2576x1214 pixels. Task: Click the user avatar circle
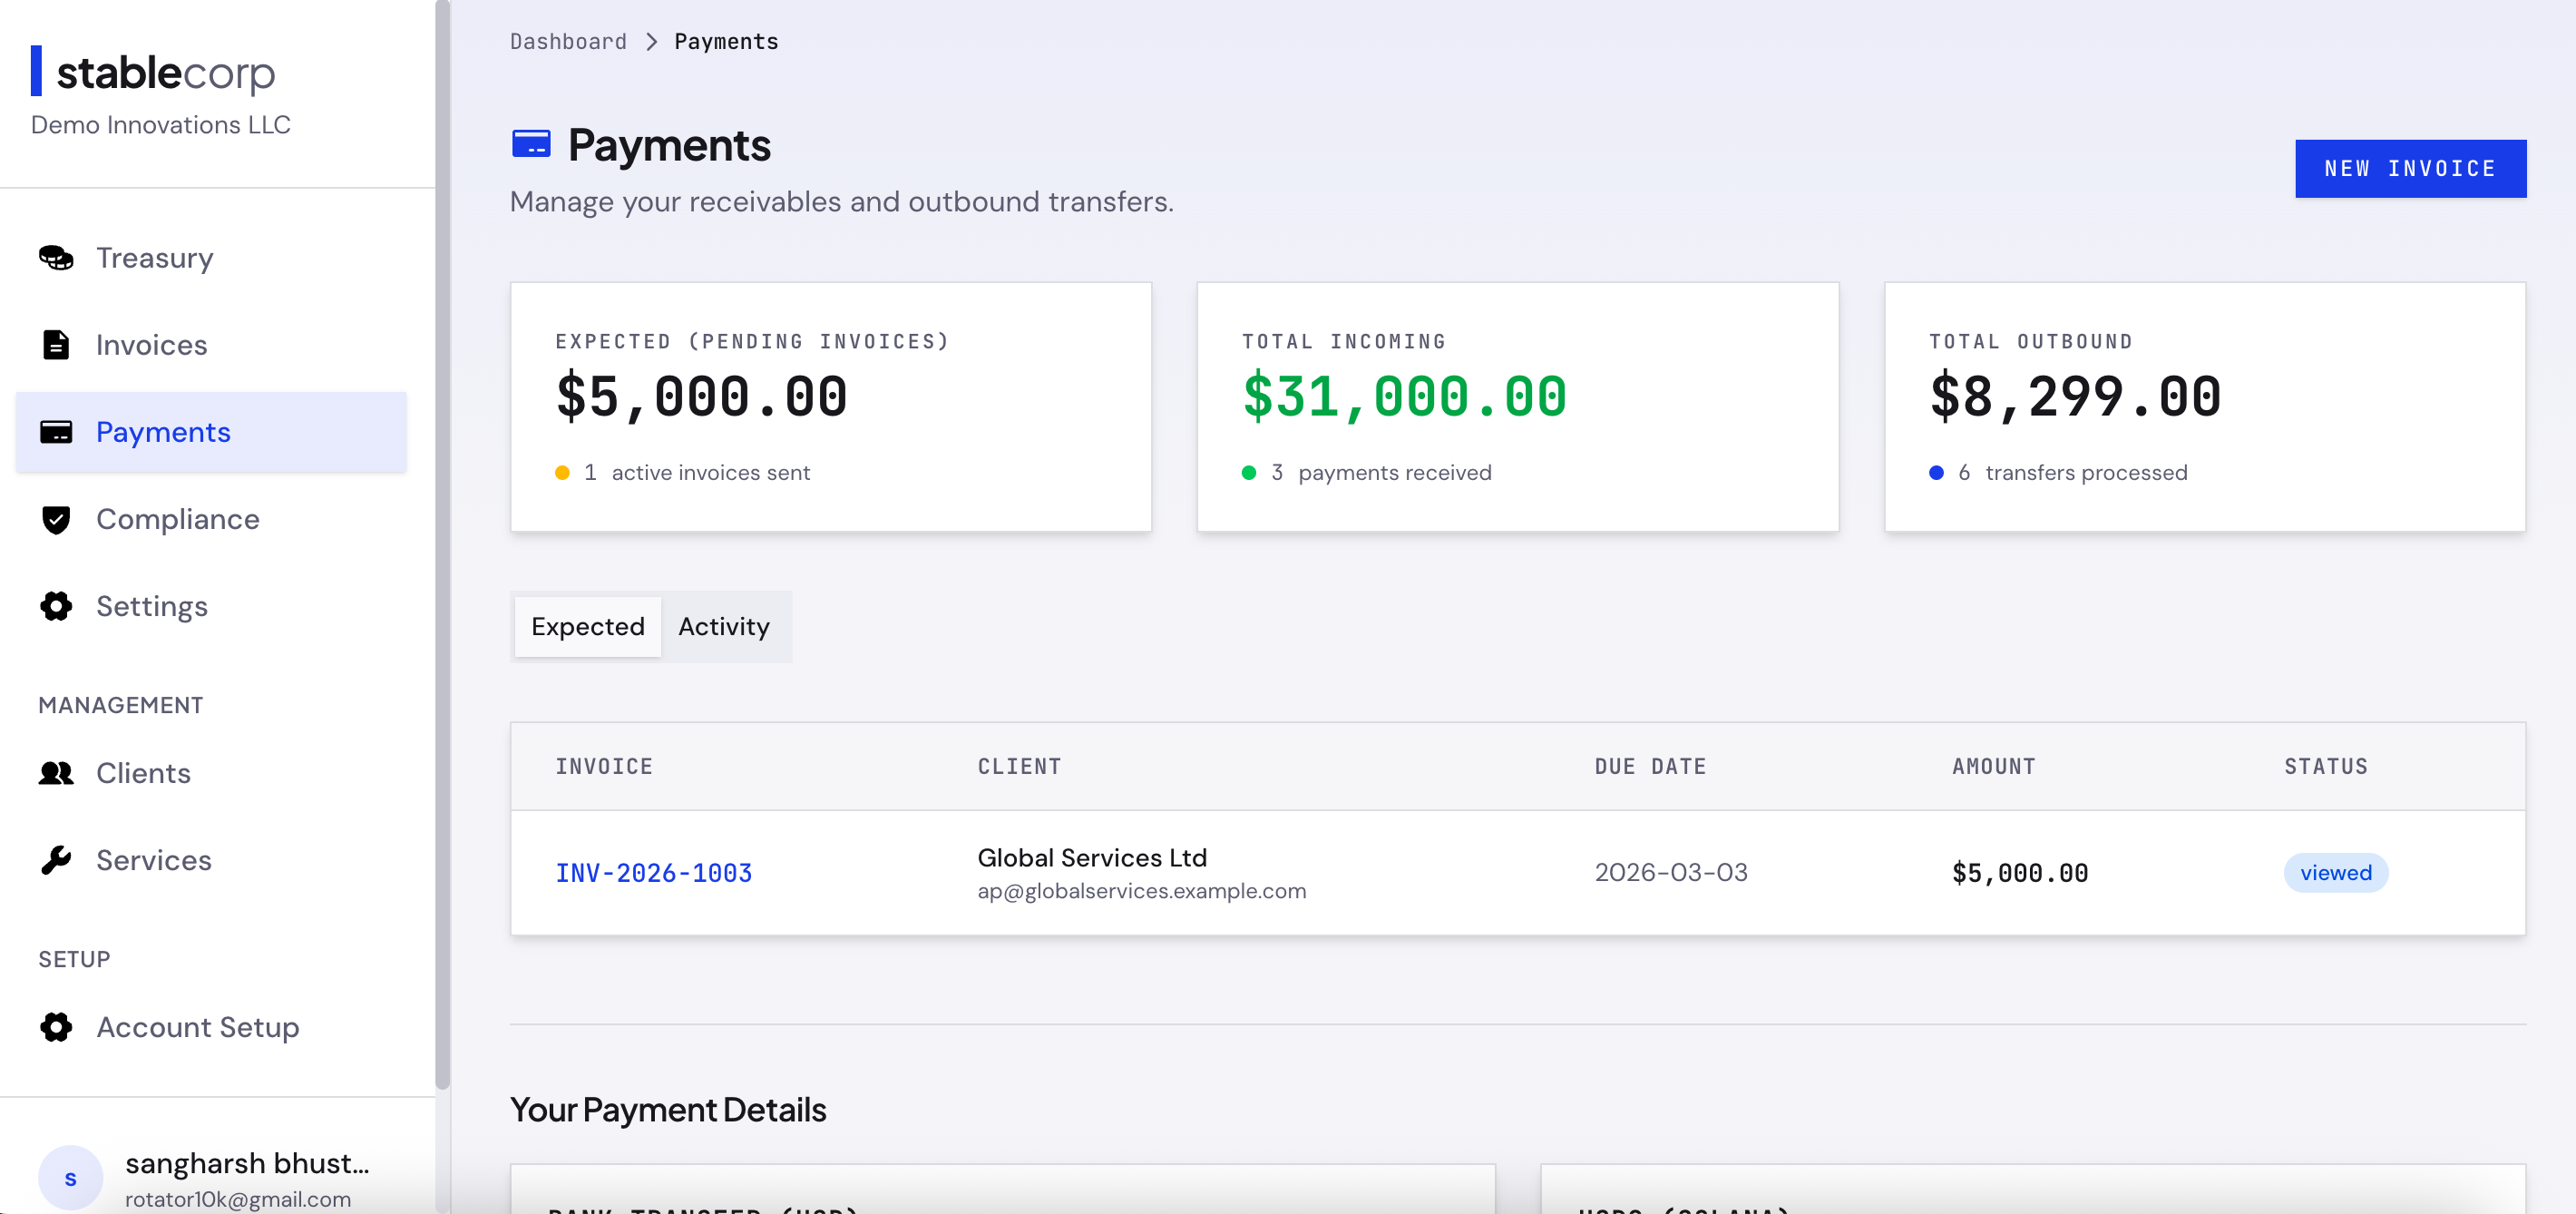[70, 1178]
